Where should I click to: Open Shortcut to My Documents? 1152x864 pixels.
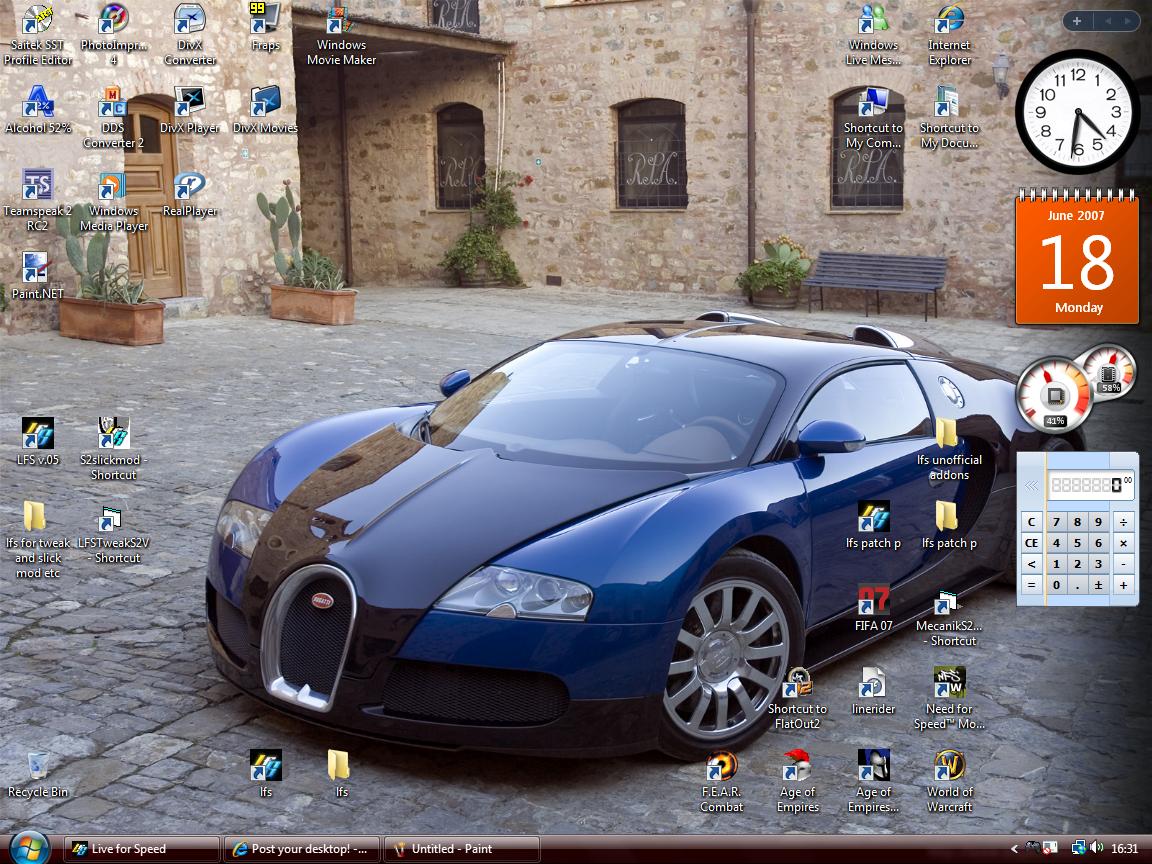949,118
